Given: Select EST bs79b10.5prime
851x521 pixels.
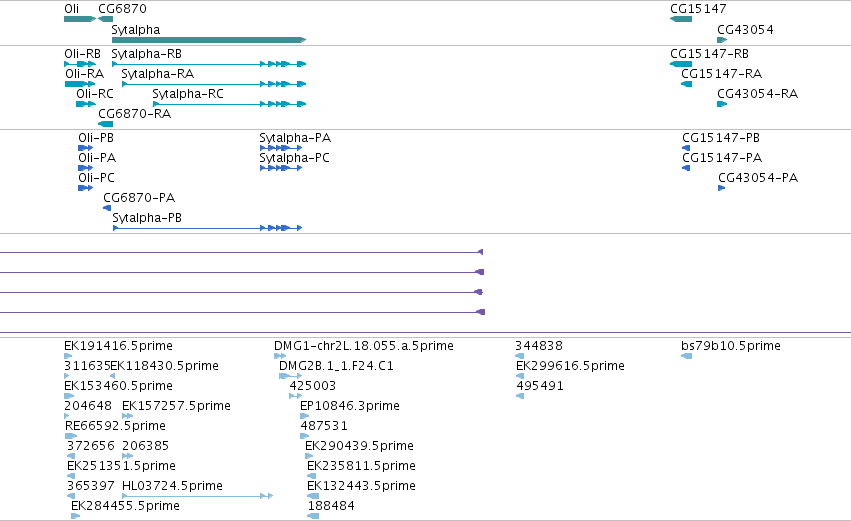Looking at the screenshot, I should click(687, 357).
